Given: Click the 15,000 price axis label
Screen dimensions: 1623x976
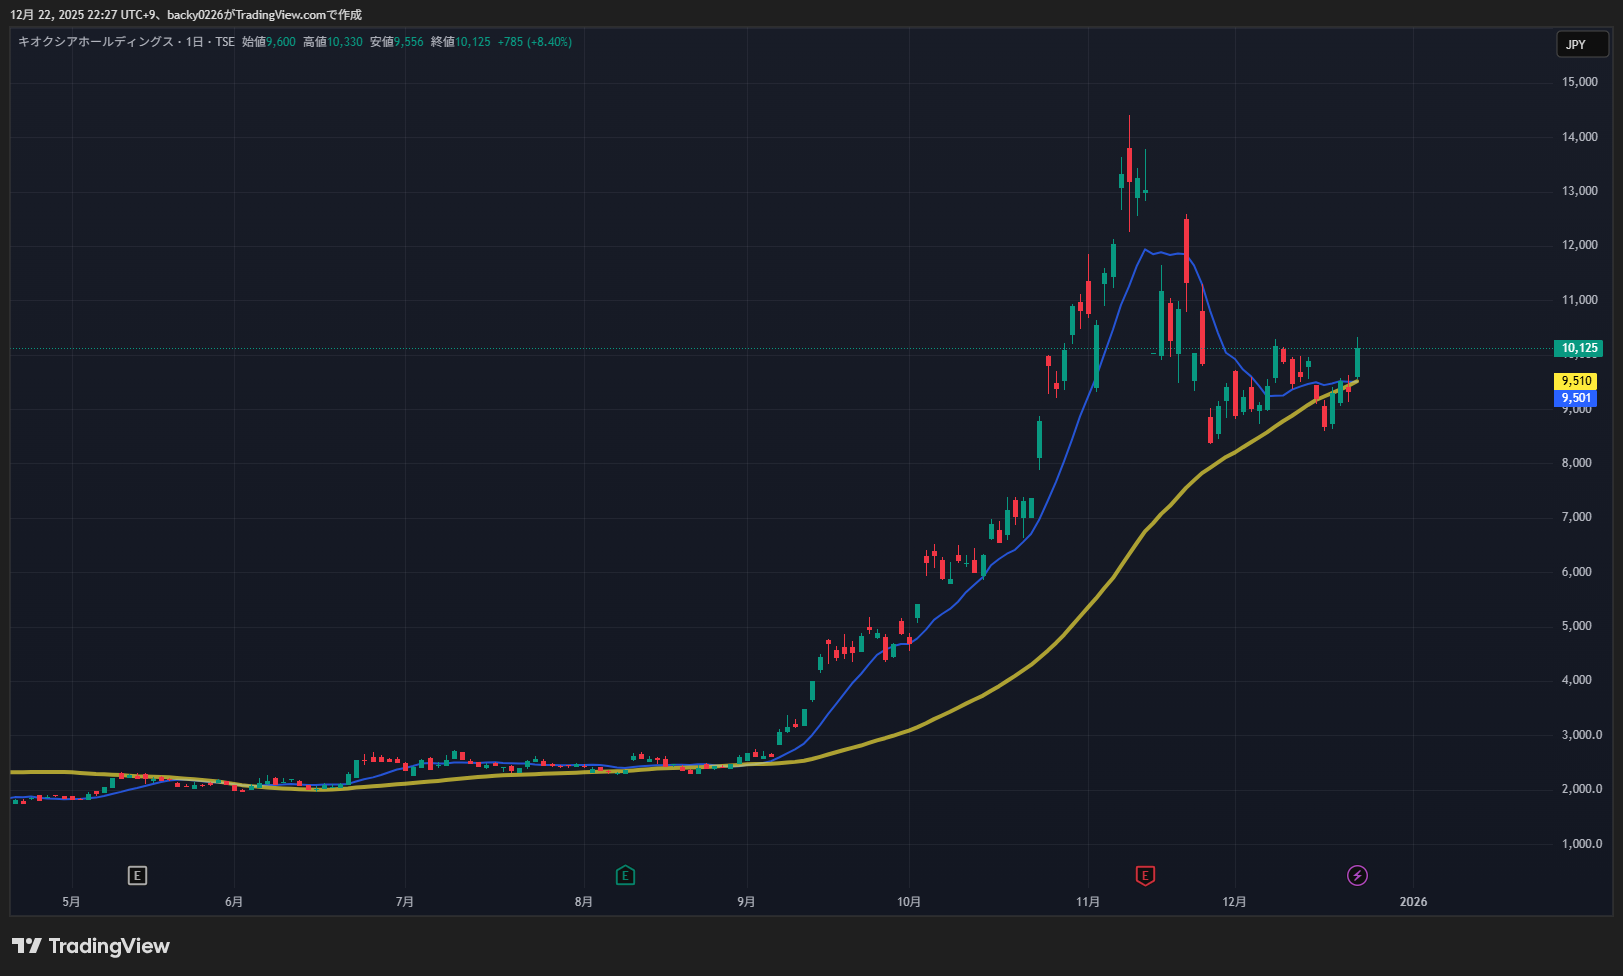Looking at the screenshot, I should [1580, 82].
